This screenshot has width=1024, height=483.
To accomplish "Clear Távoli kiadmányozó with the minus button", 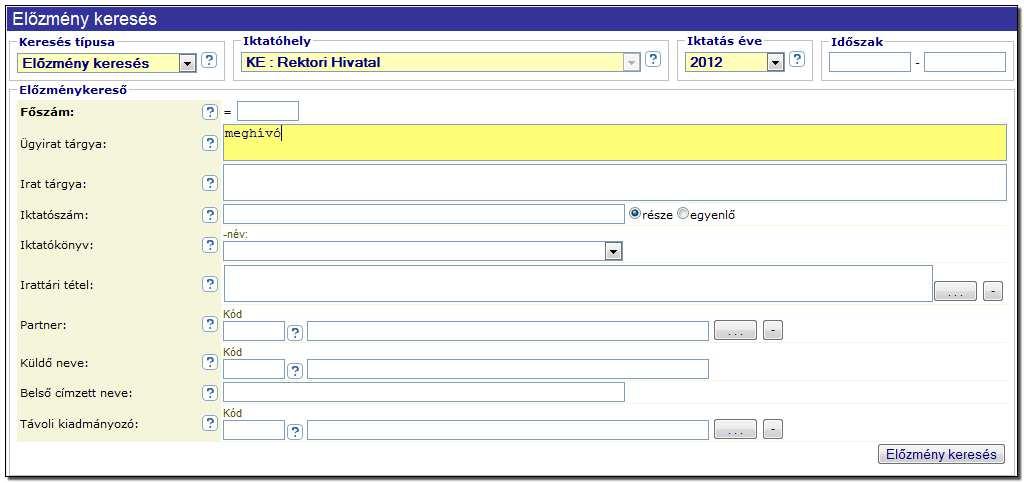I will click(773, 429).
